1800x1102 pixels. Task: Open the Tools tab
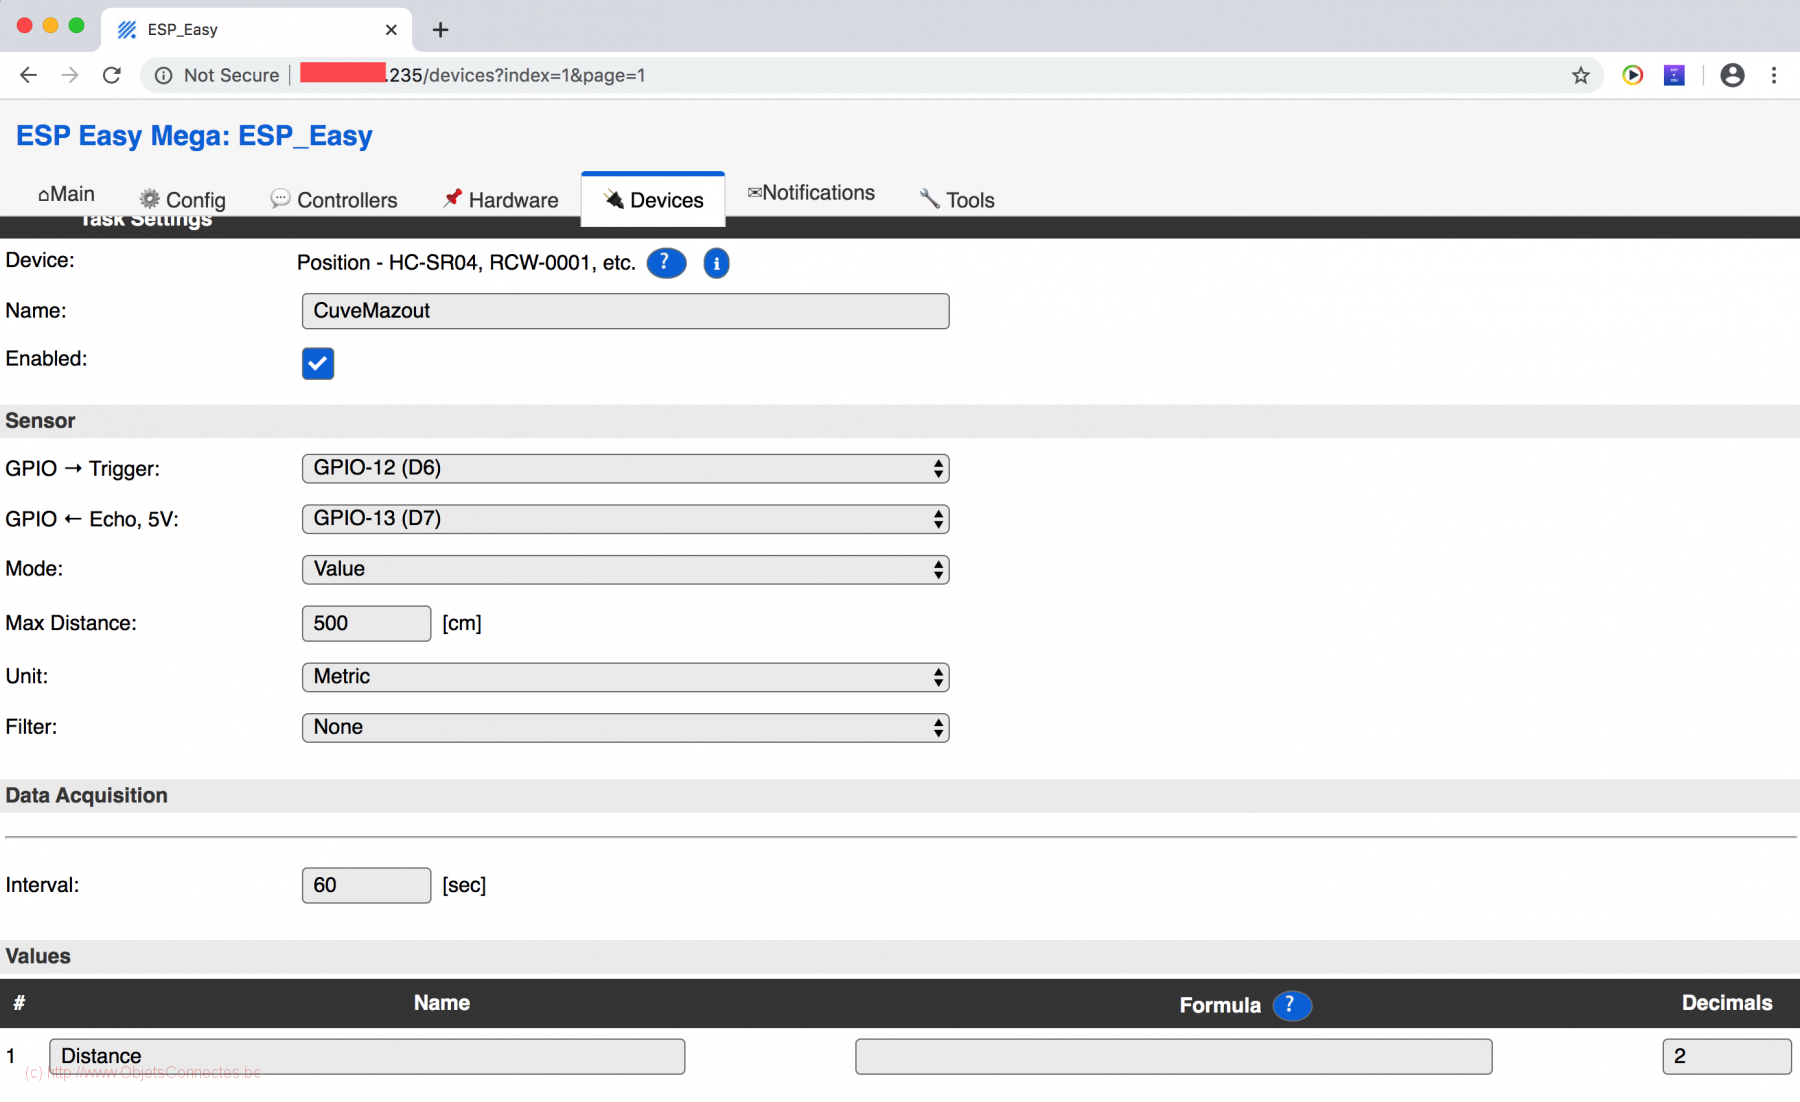[x=957, y=200]
